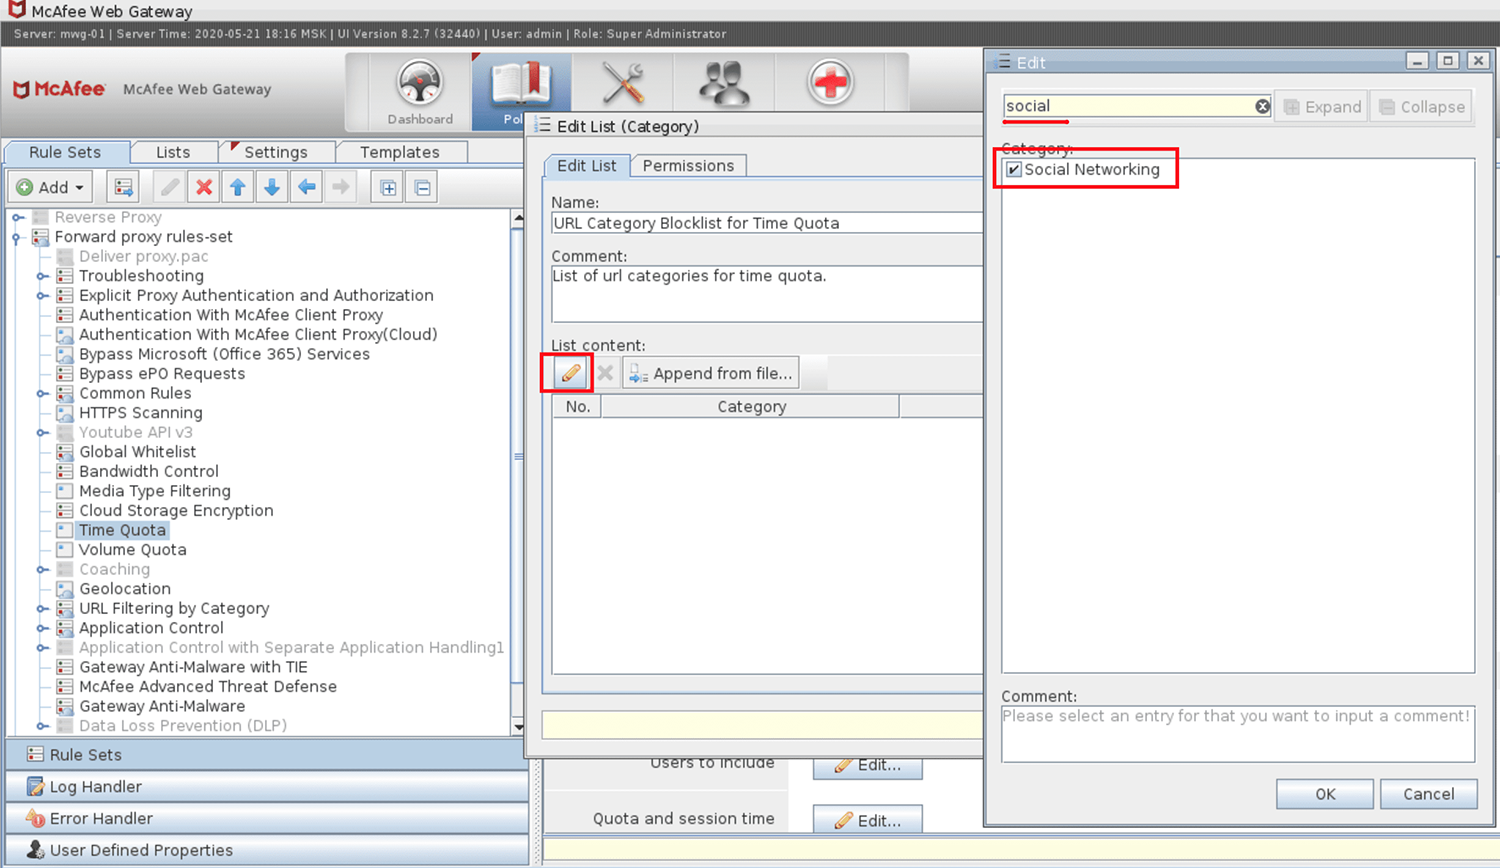1500x868 pixels.
Task: Click the Append from file button
Action: pos(711,373)
